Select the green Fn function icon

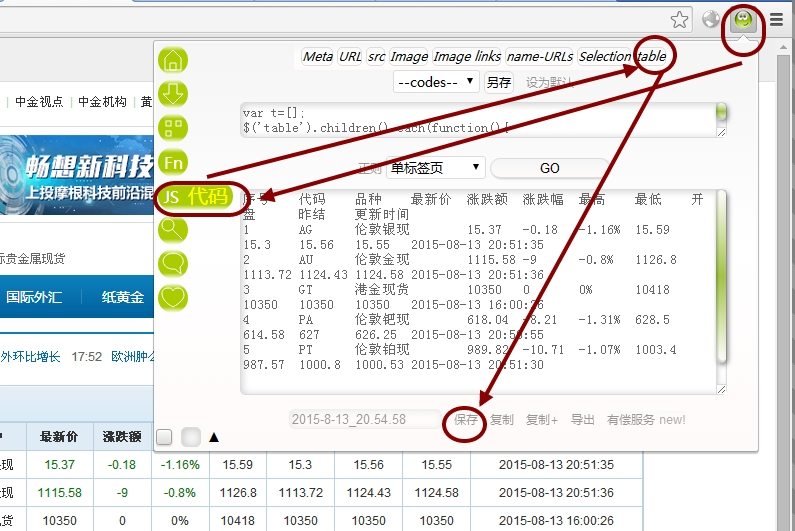pos(173,162)
